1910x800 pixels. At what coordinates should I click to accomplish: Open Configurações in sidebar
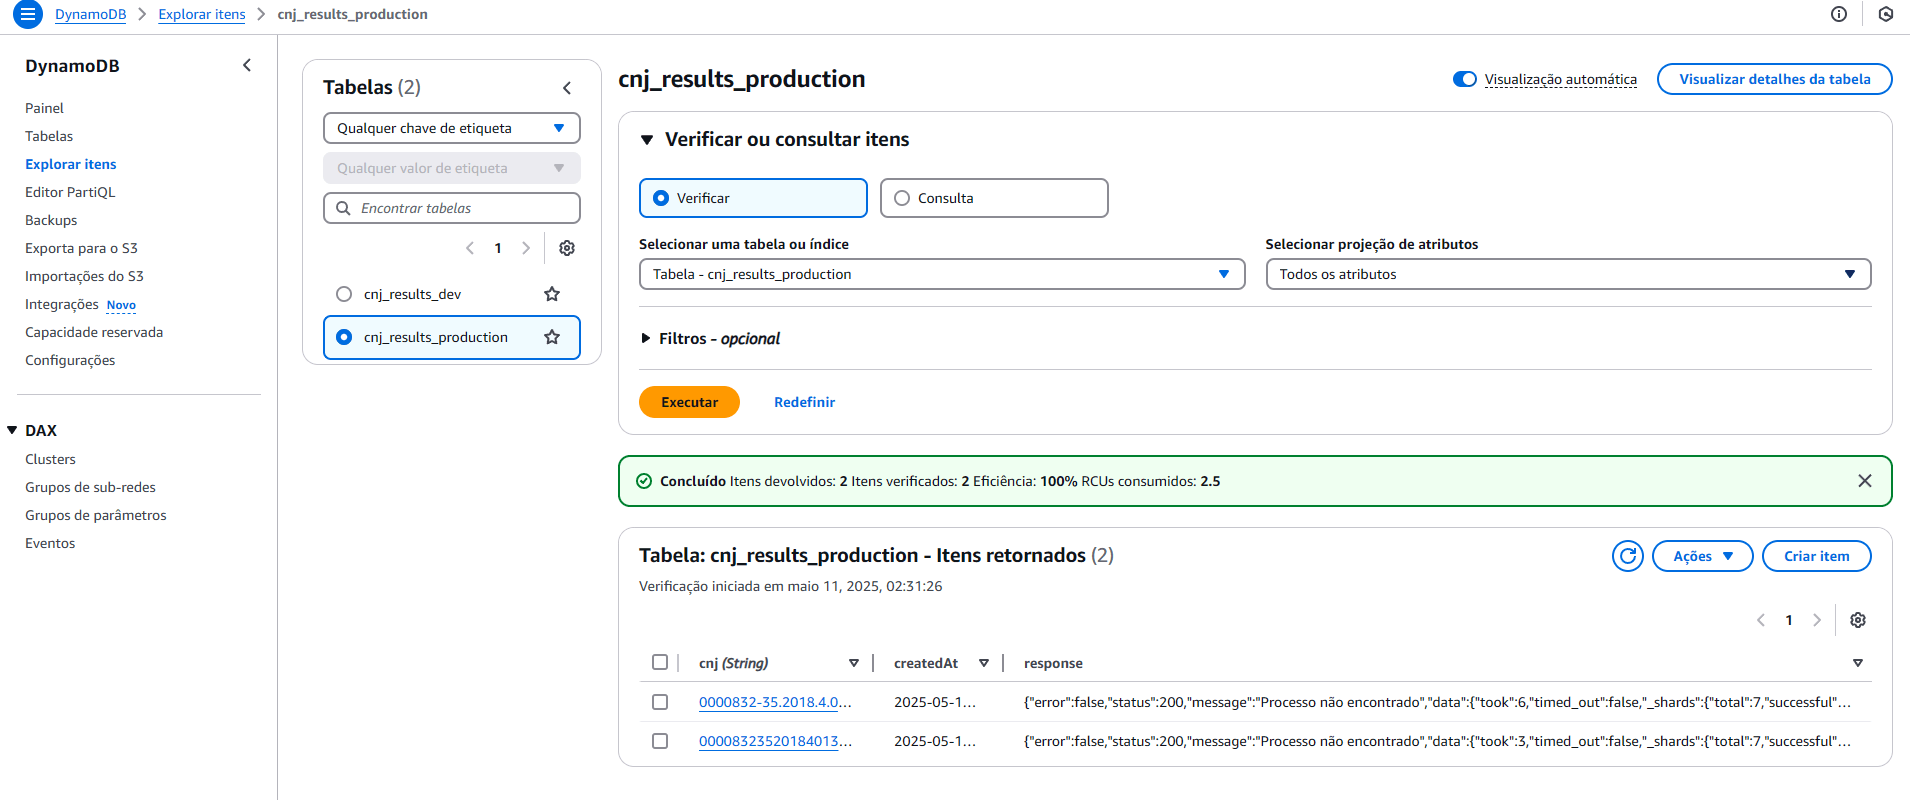click(x=70, y=360)
